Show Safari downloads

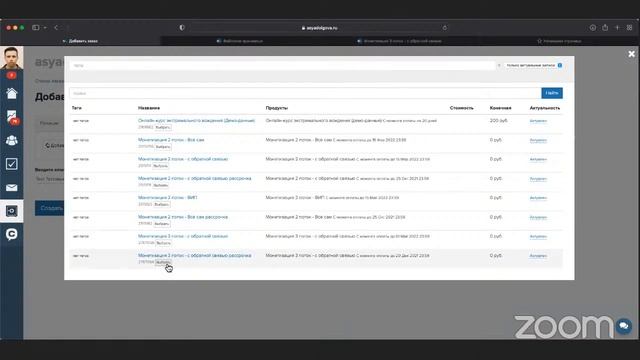coord(593,28)
